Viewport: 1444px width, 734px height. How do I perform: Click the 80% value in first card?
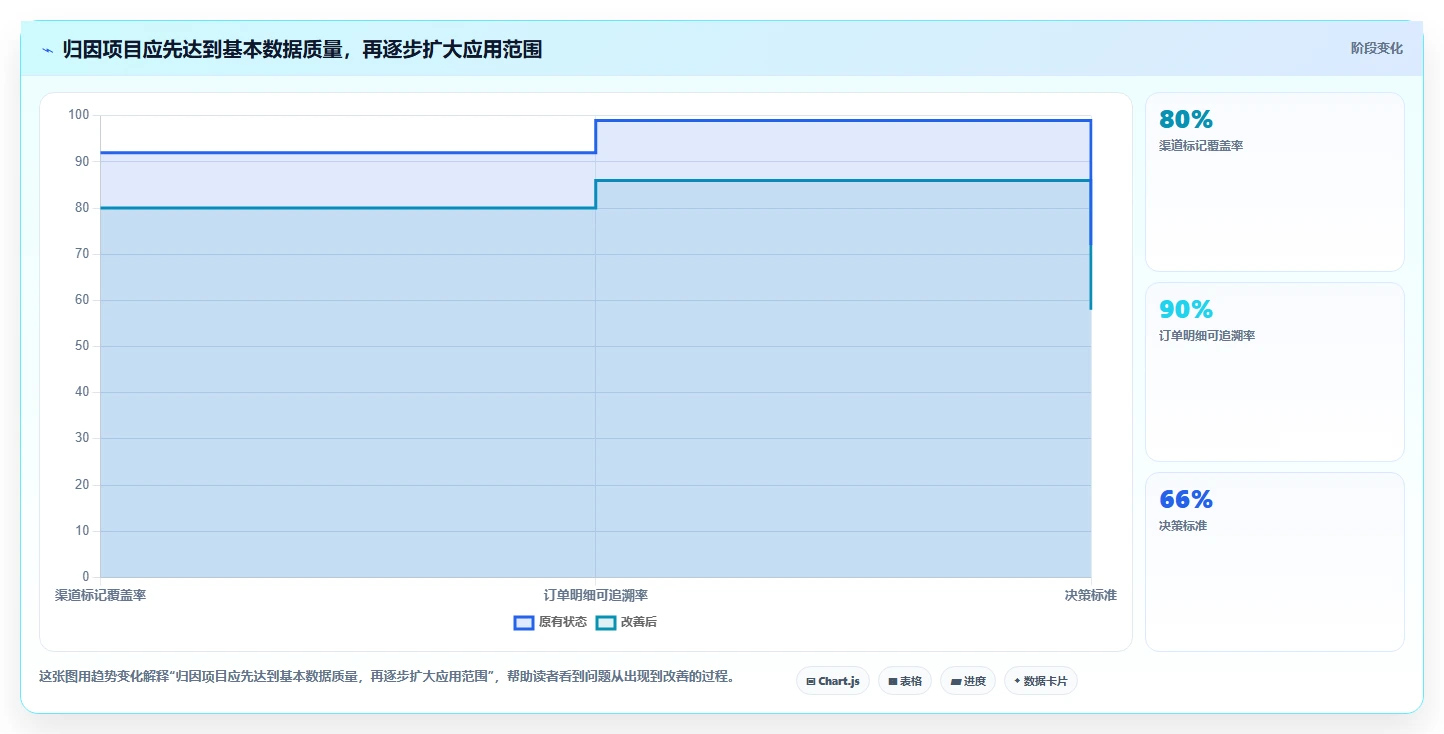pyautogui.click(x=1186, y=119)
